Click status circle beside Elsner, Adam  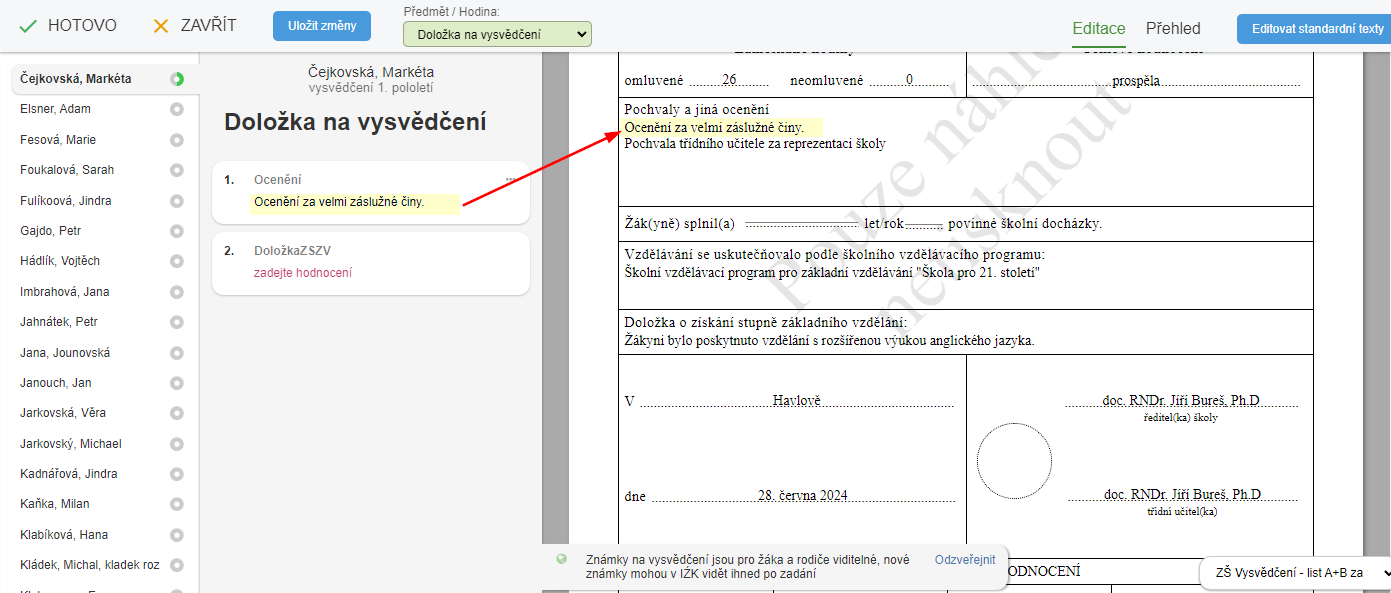177,109
